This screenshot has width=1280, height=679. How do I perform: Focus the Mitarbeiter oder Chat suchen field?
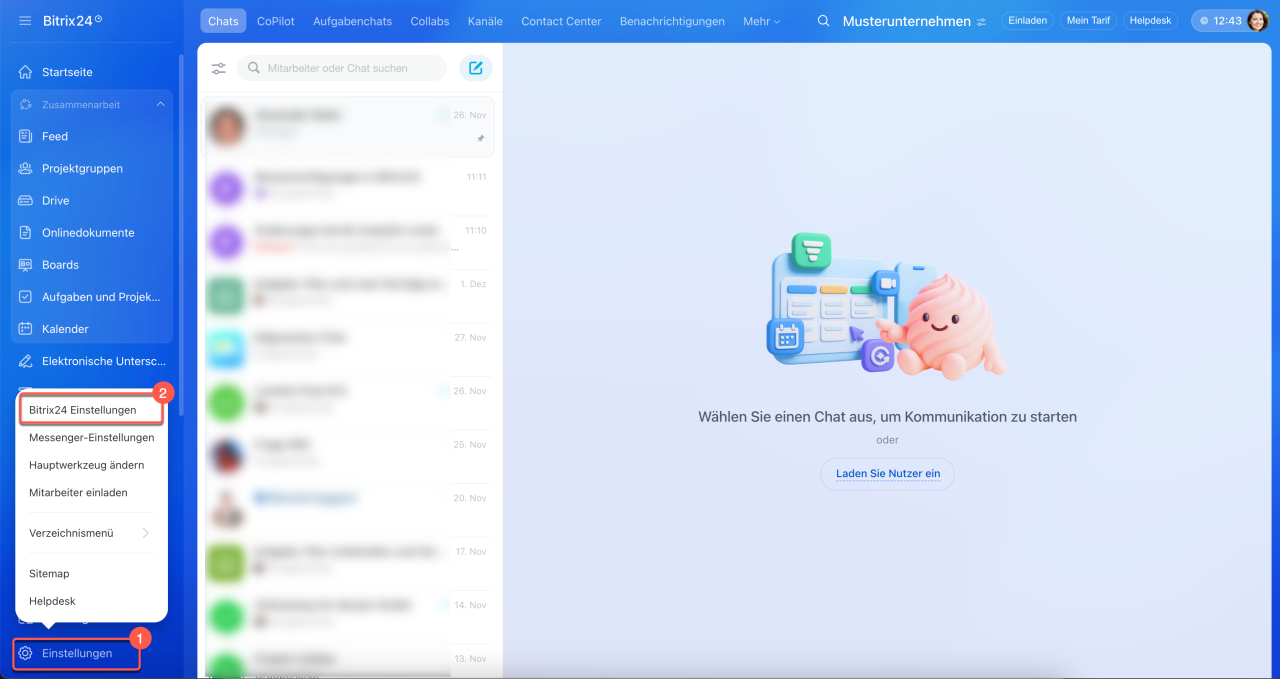coord(341,68)
